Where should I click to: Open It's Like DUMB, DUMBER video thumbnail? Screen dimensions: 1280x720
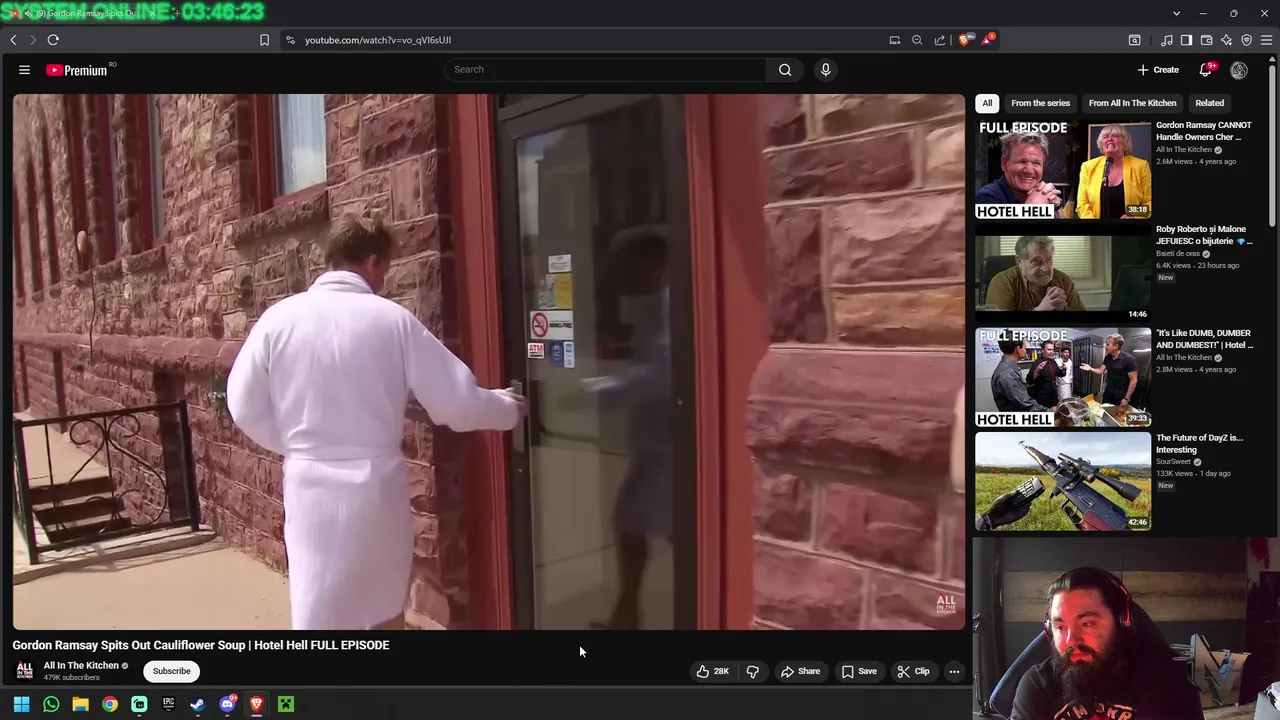[x=1063, y=377]
